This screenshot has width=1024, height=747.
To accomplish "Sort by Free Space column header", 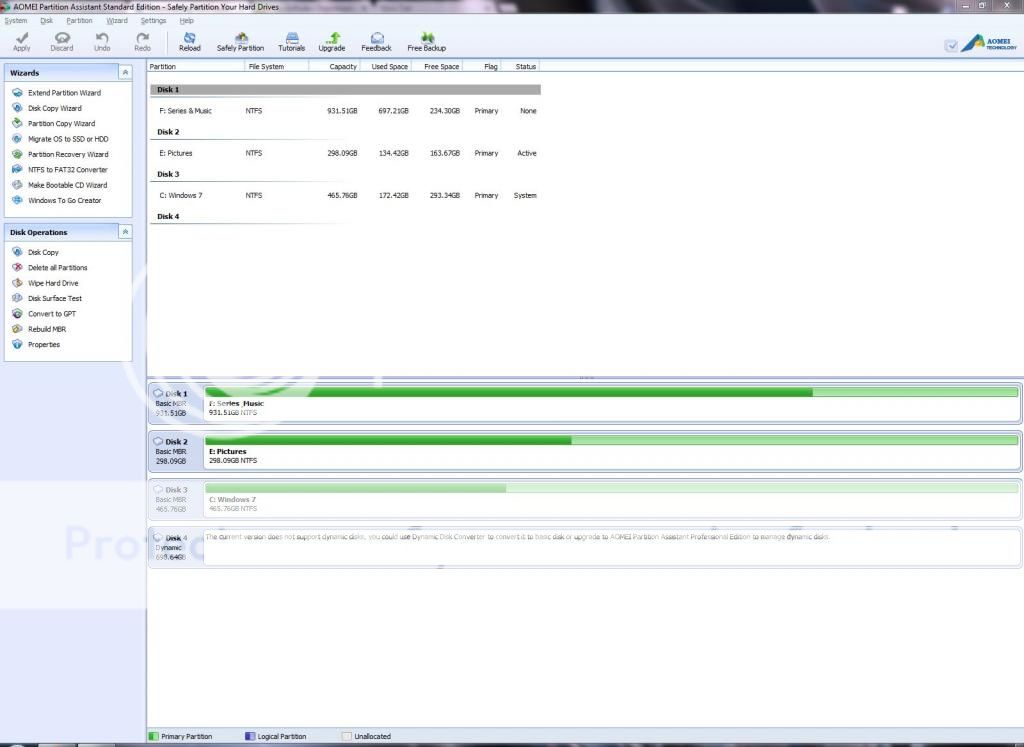I will point(437,67).
